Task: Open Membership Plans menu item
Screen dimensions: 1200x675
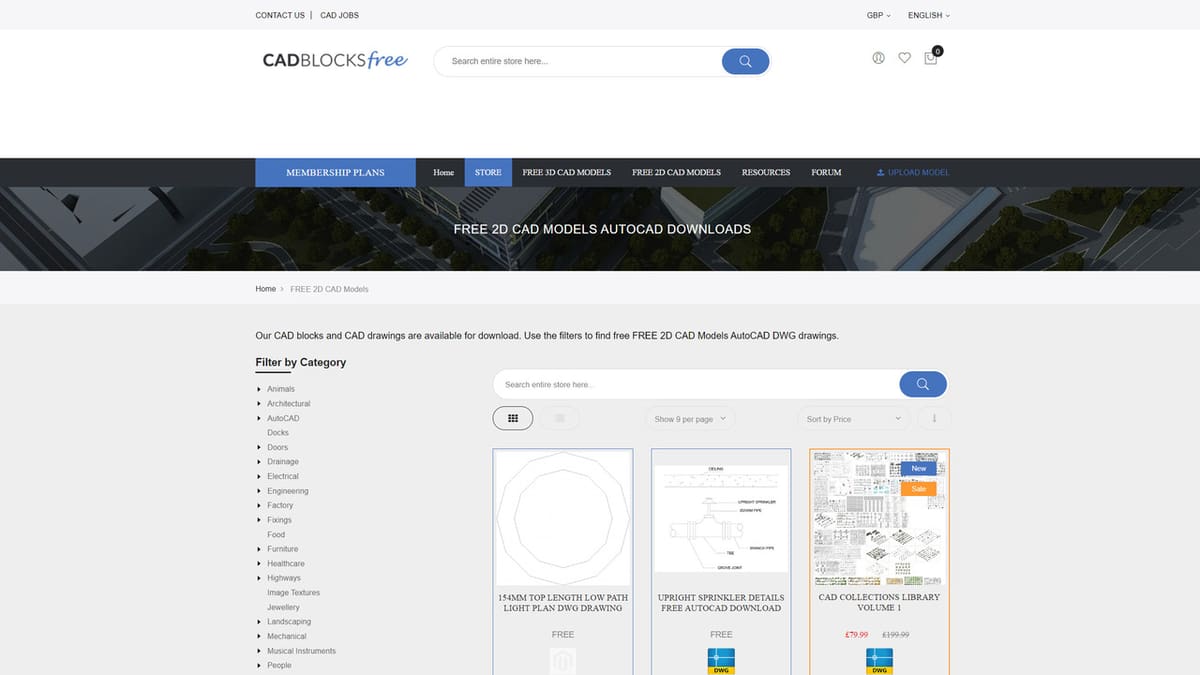Action: pyautogui.click(x=335, y=172)
